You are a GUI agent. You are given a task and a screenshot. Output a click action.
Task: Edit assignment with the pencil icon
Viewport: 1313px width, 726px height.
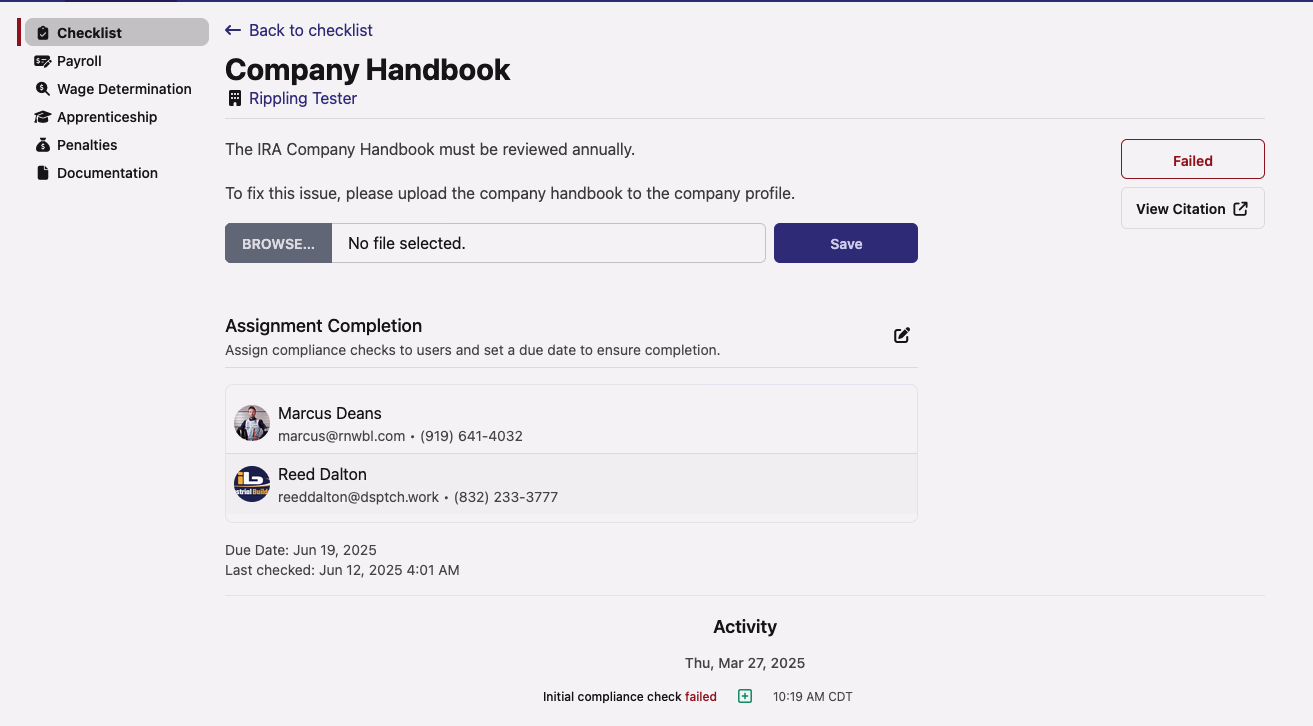[902, 335]
